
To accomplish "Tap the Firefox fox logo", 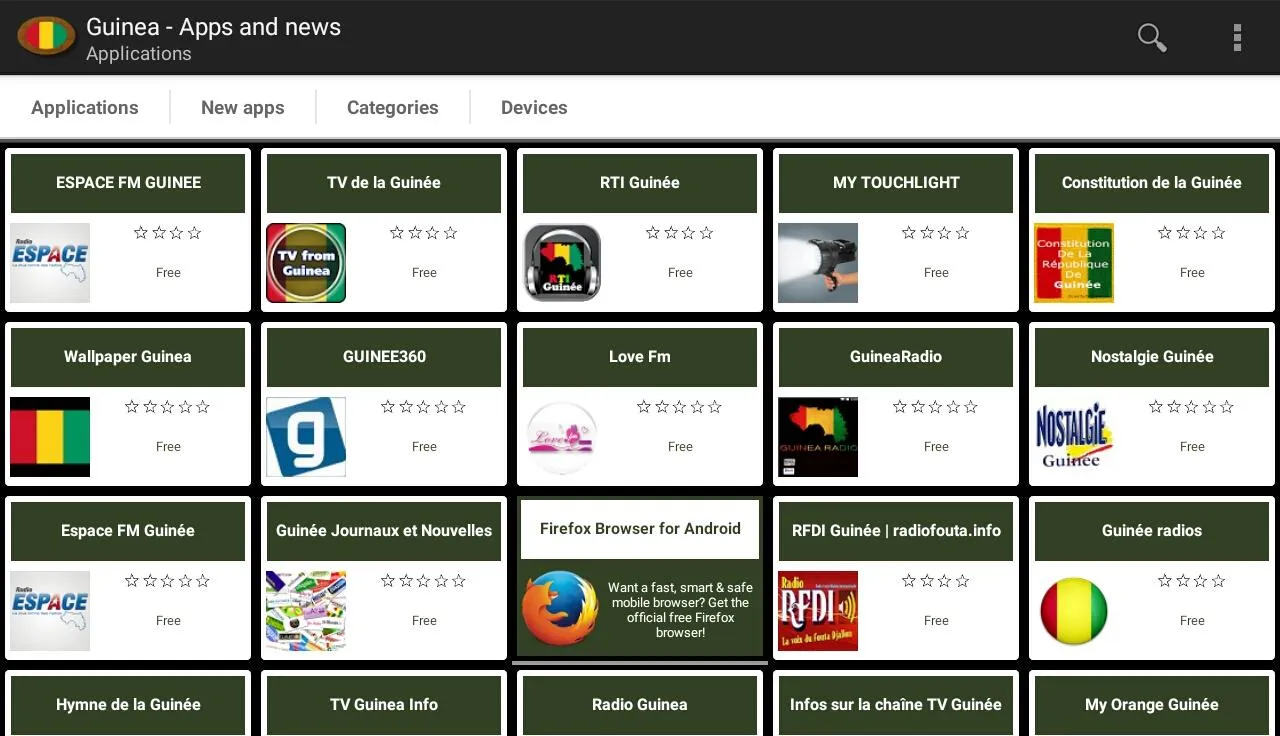I will 560,608.
